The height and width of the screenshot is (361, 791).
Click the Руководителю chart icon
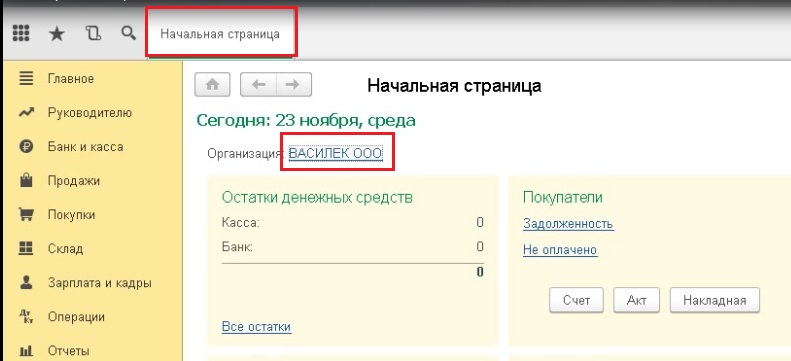point(26,113)
